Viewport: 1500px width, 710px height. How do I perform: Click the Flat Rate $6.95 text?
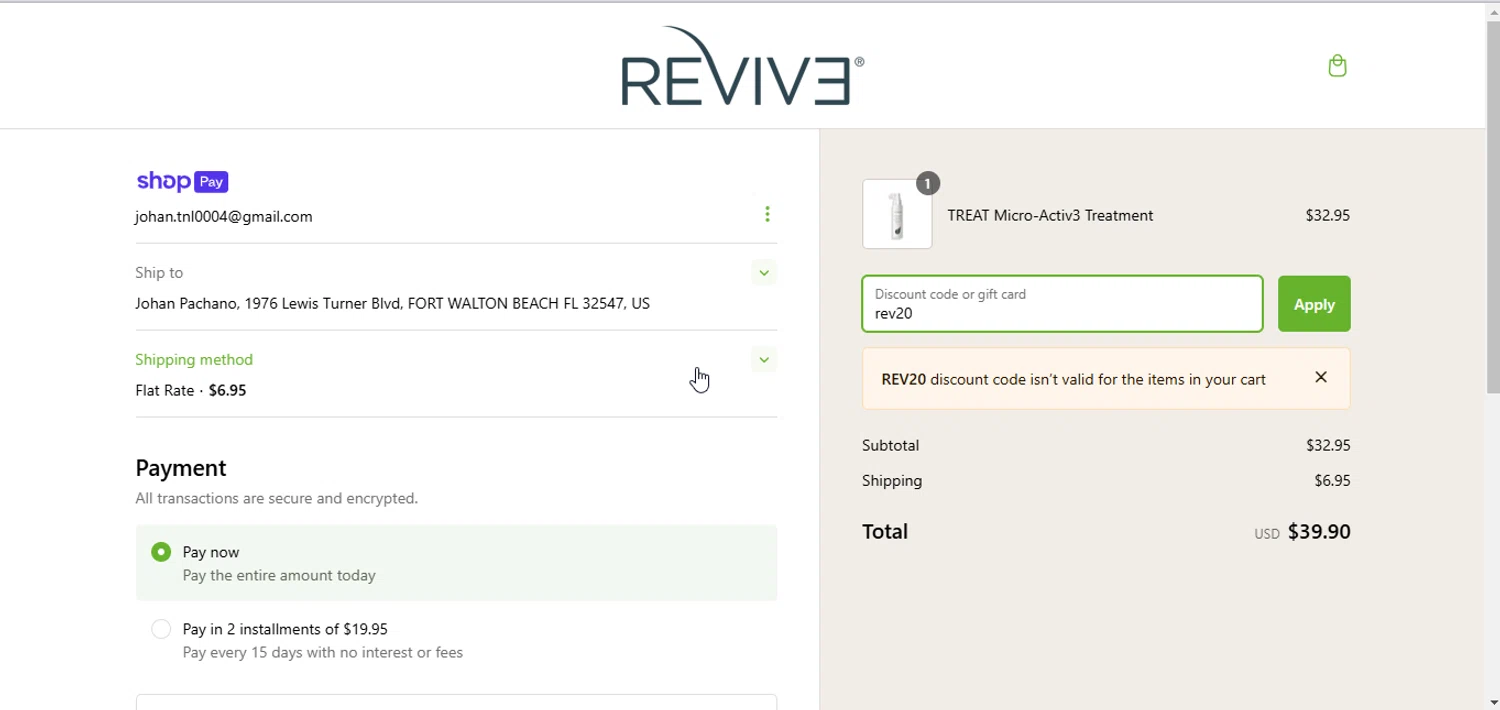pos(191,390)
